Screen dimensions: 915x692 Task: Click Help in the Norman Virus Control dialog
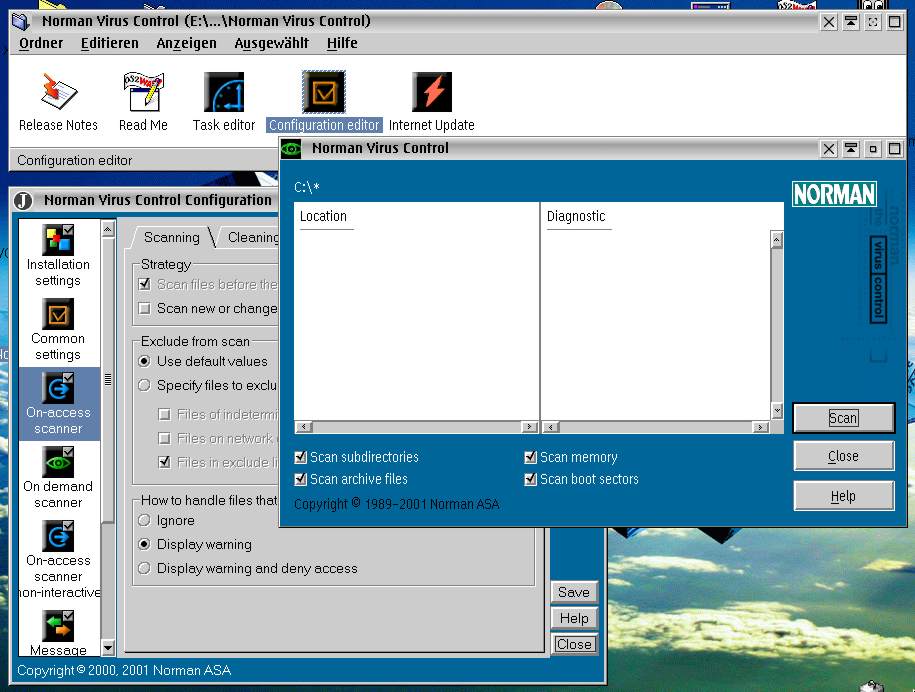(x=843, y=496)
